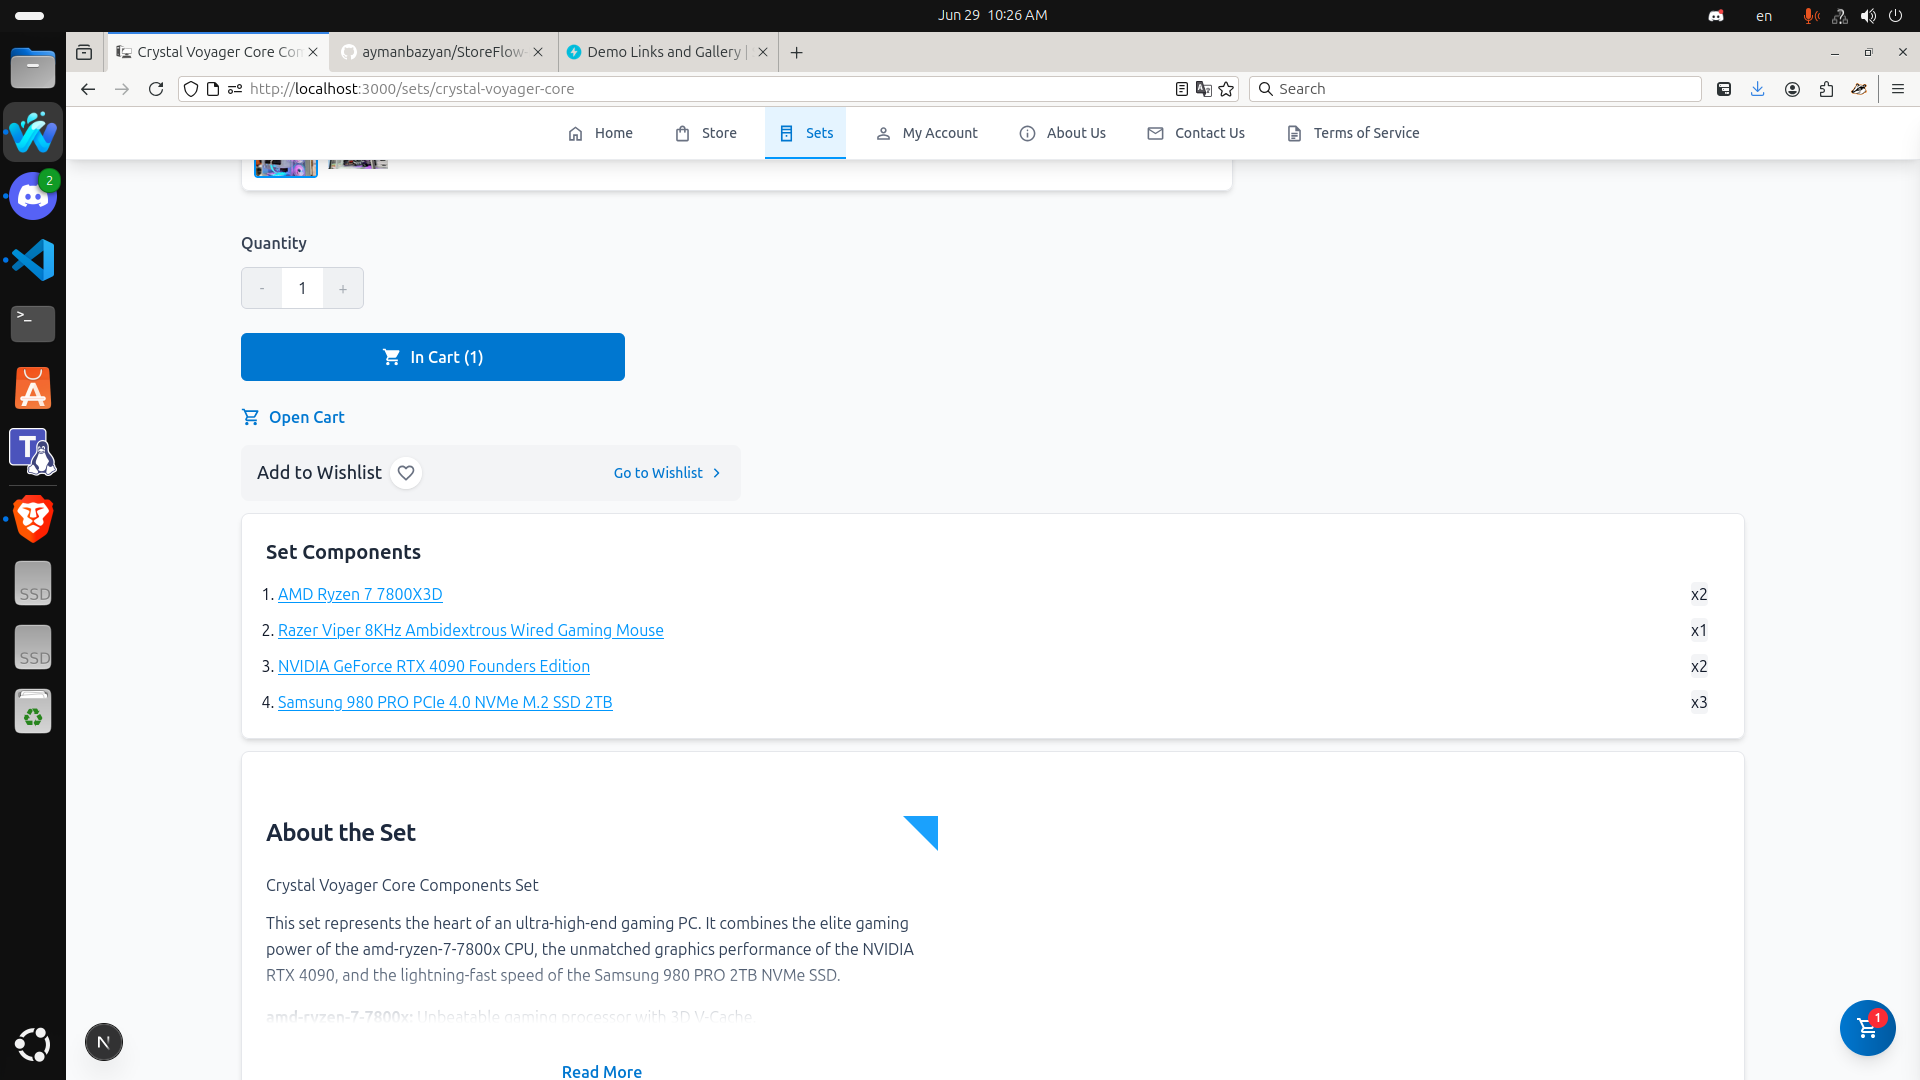
Task: Open NVIDIA GeForce RTX 4090 link
Action: pyautogui.click(x=434, y=666)
